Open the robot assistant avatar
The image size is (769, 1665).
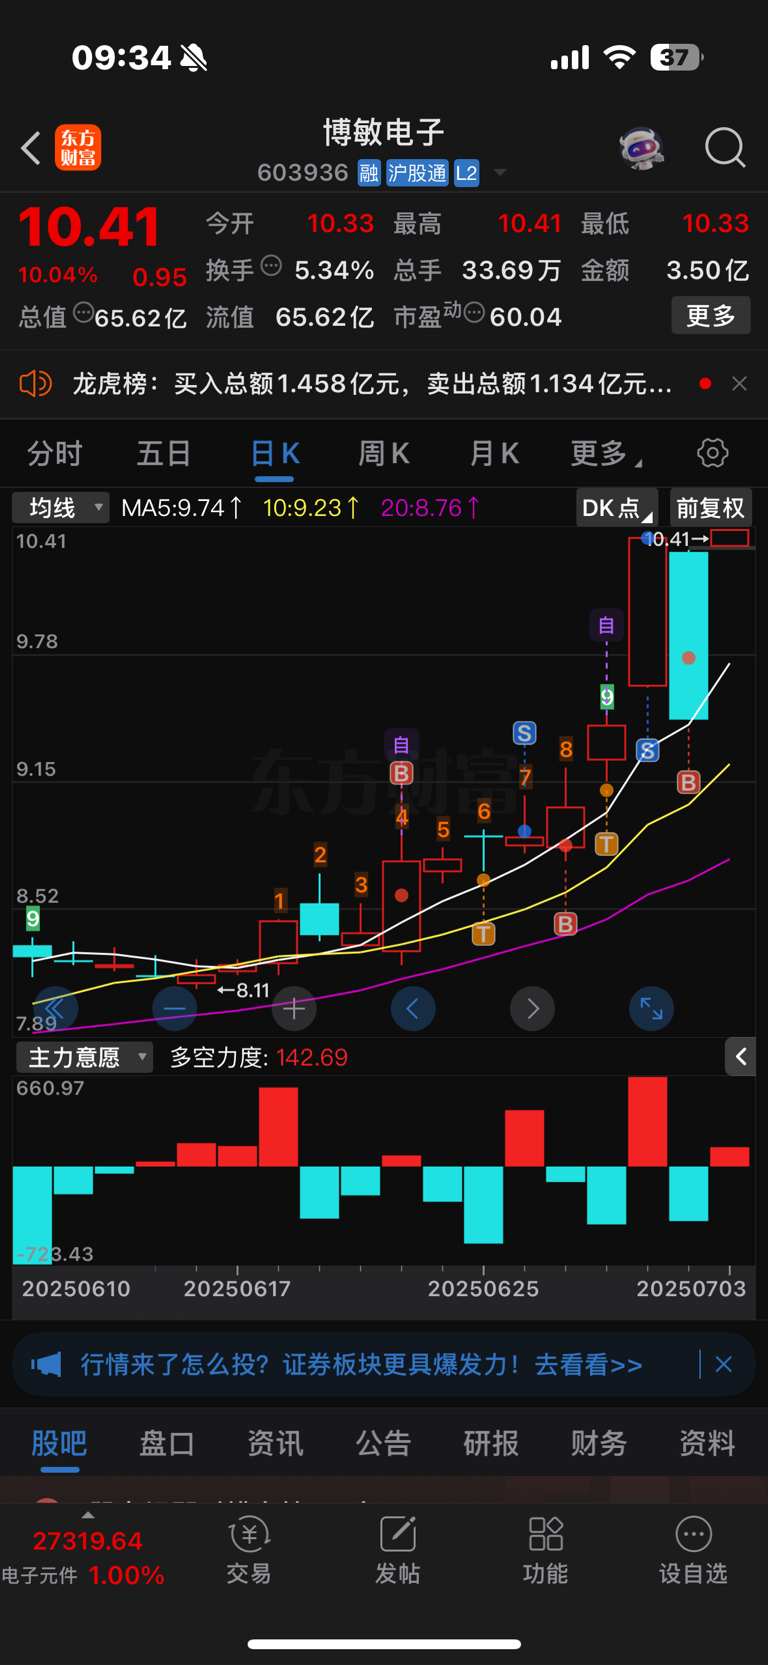click(641, 148)
